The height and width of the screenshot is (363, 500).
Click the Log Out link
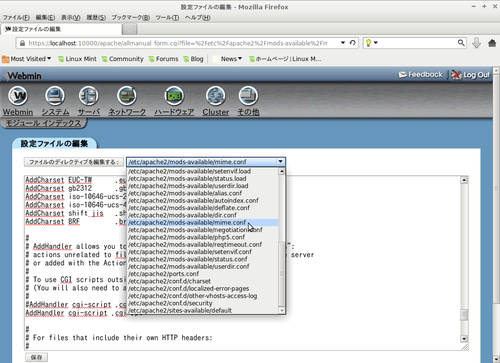(x=471, y=75)
